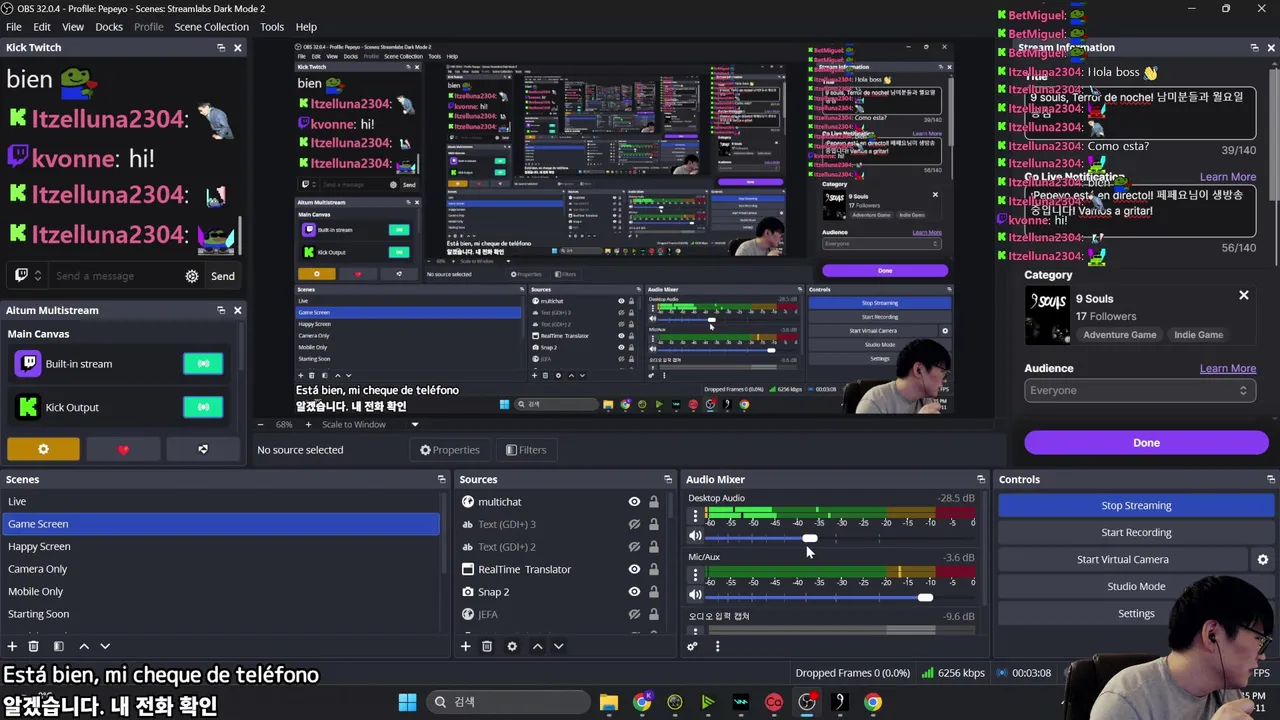1280x720 pixels.
Task: Click purple Done button
Action: (x=1146, y=443)
